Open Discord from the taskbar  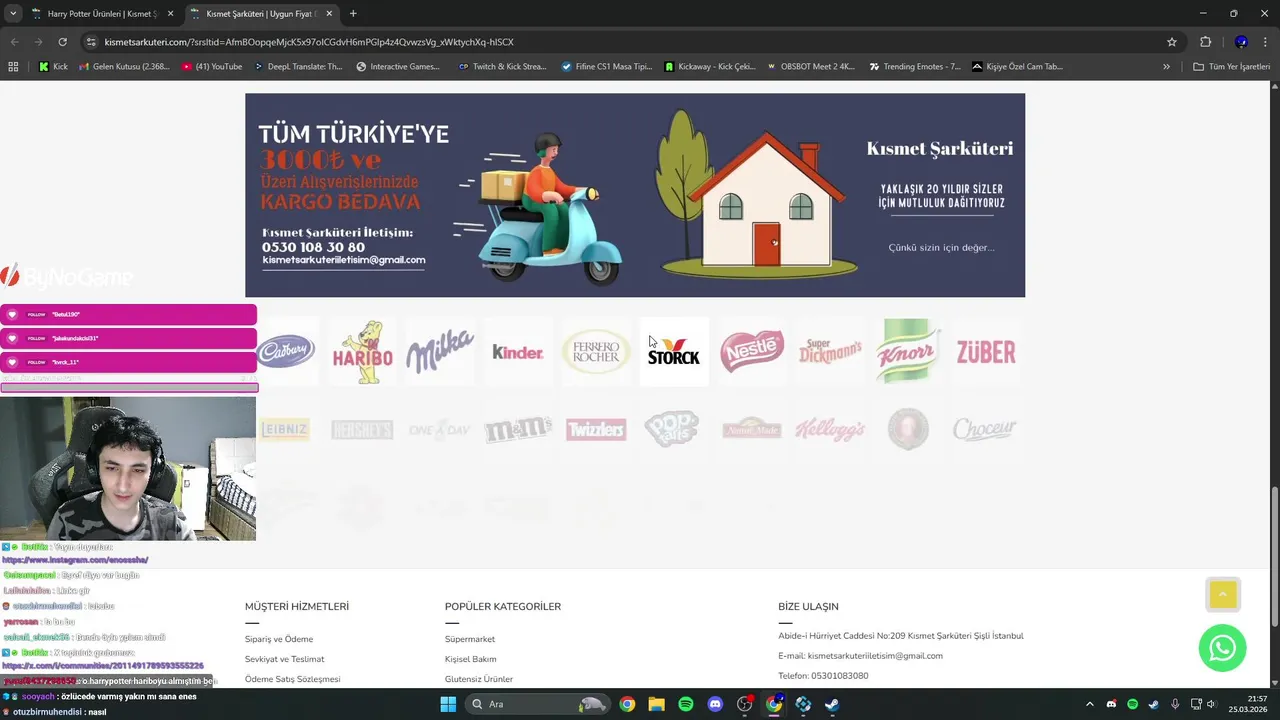(x=715, y=704)
